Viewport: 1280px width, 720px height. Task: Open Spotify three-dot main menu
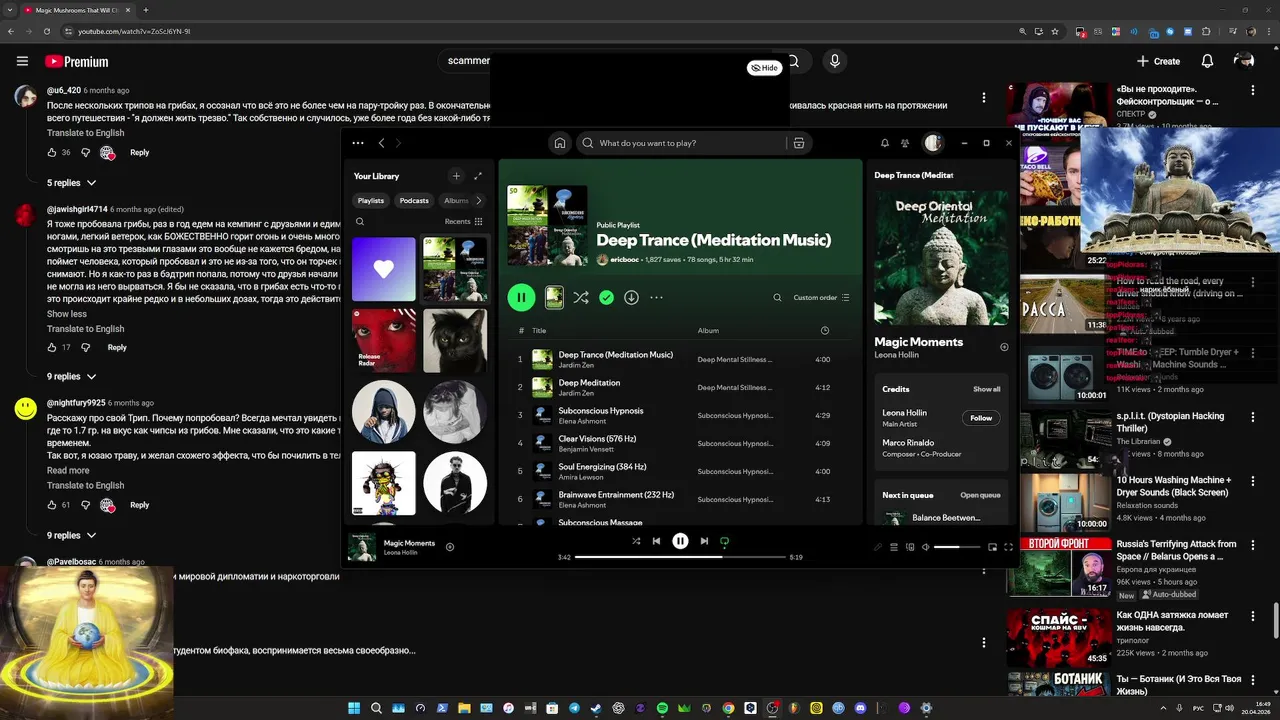[x=358, y=143]
